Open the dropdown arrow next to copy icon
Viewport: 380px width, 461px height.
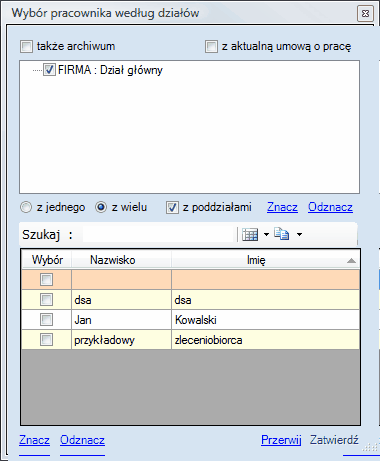299,234
